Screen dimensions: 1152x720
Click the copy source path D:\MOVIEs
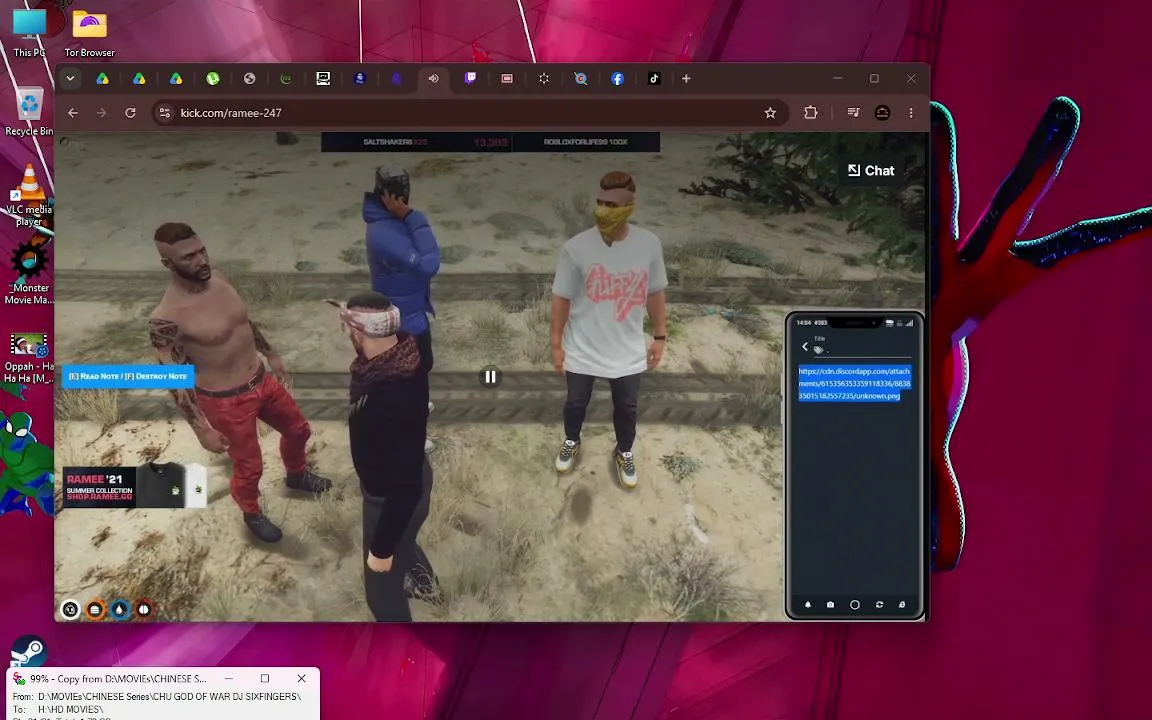click(170, 696)
